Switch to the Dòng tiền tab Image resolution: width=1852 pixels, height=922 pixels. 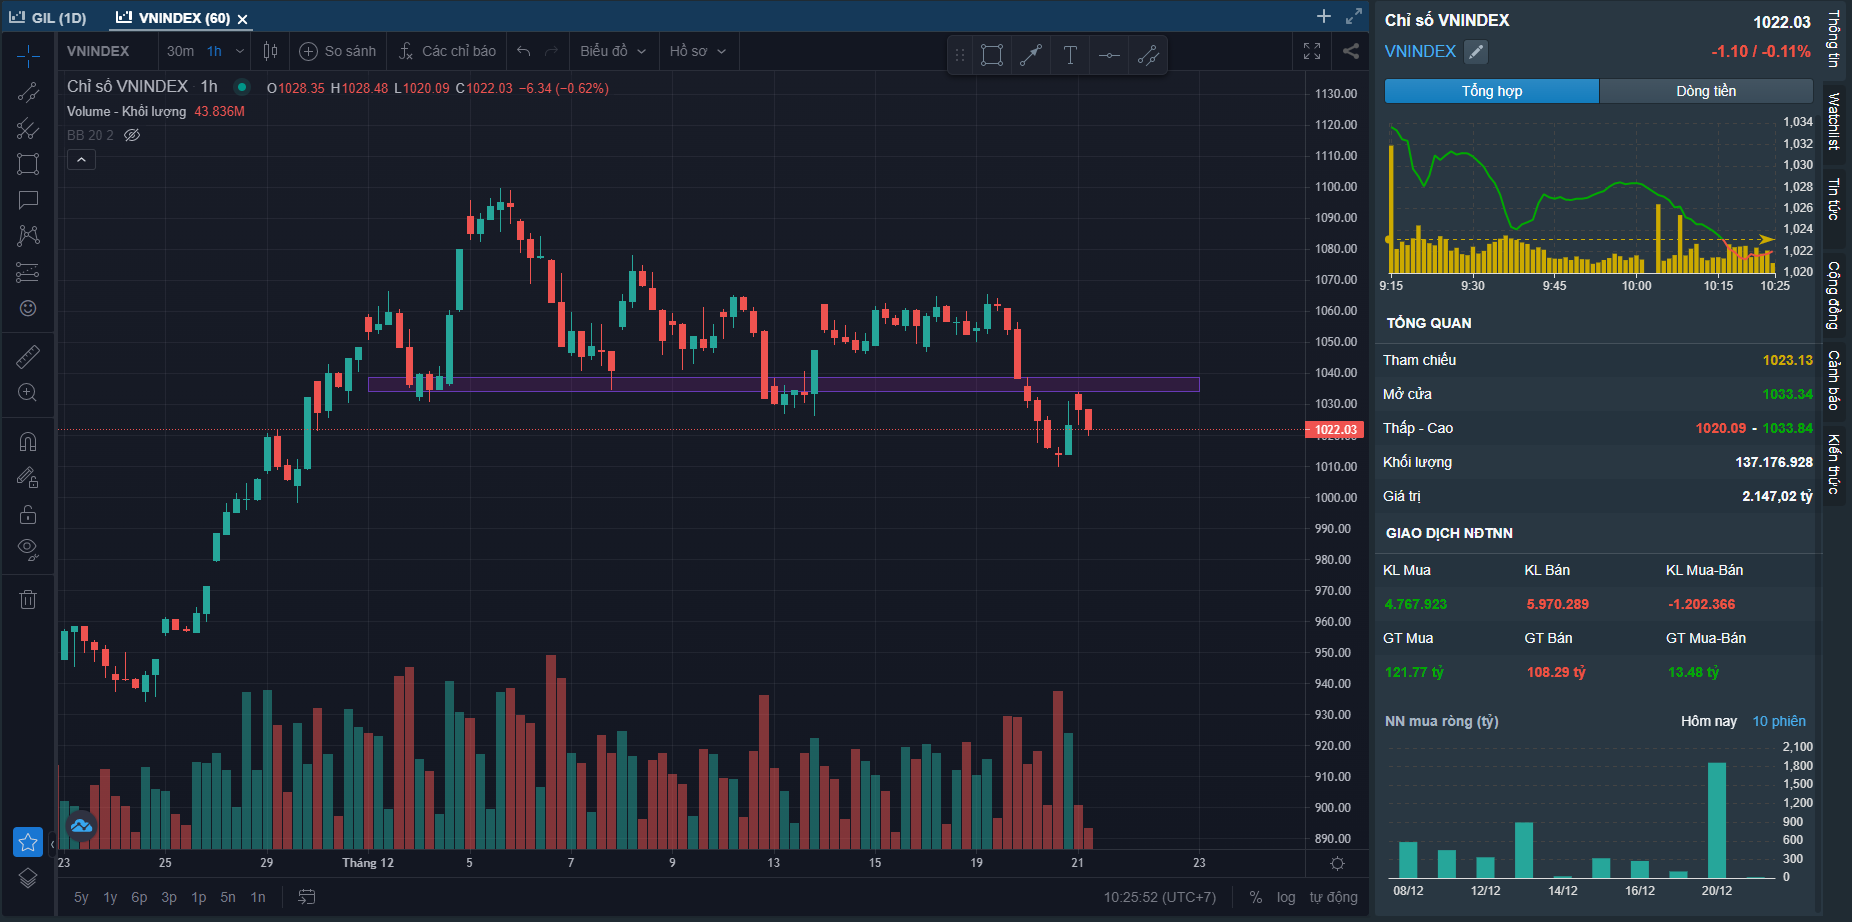[x=1705, y=91]
